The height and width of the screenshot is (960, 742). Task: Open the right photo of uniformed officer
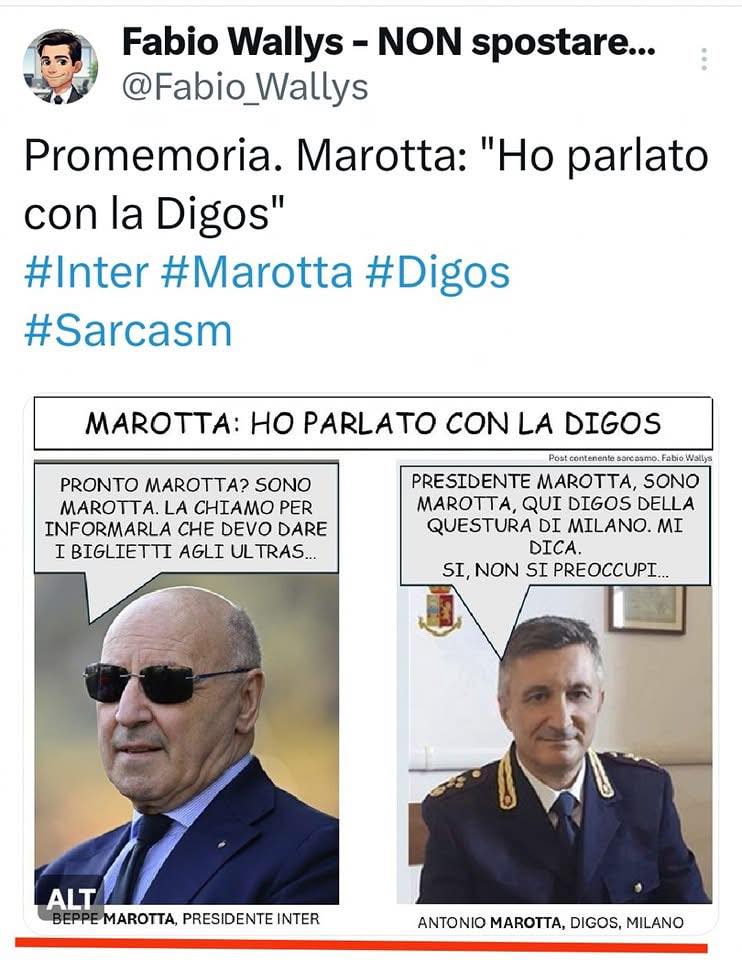tap(554, 744)
